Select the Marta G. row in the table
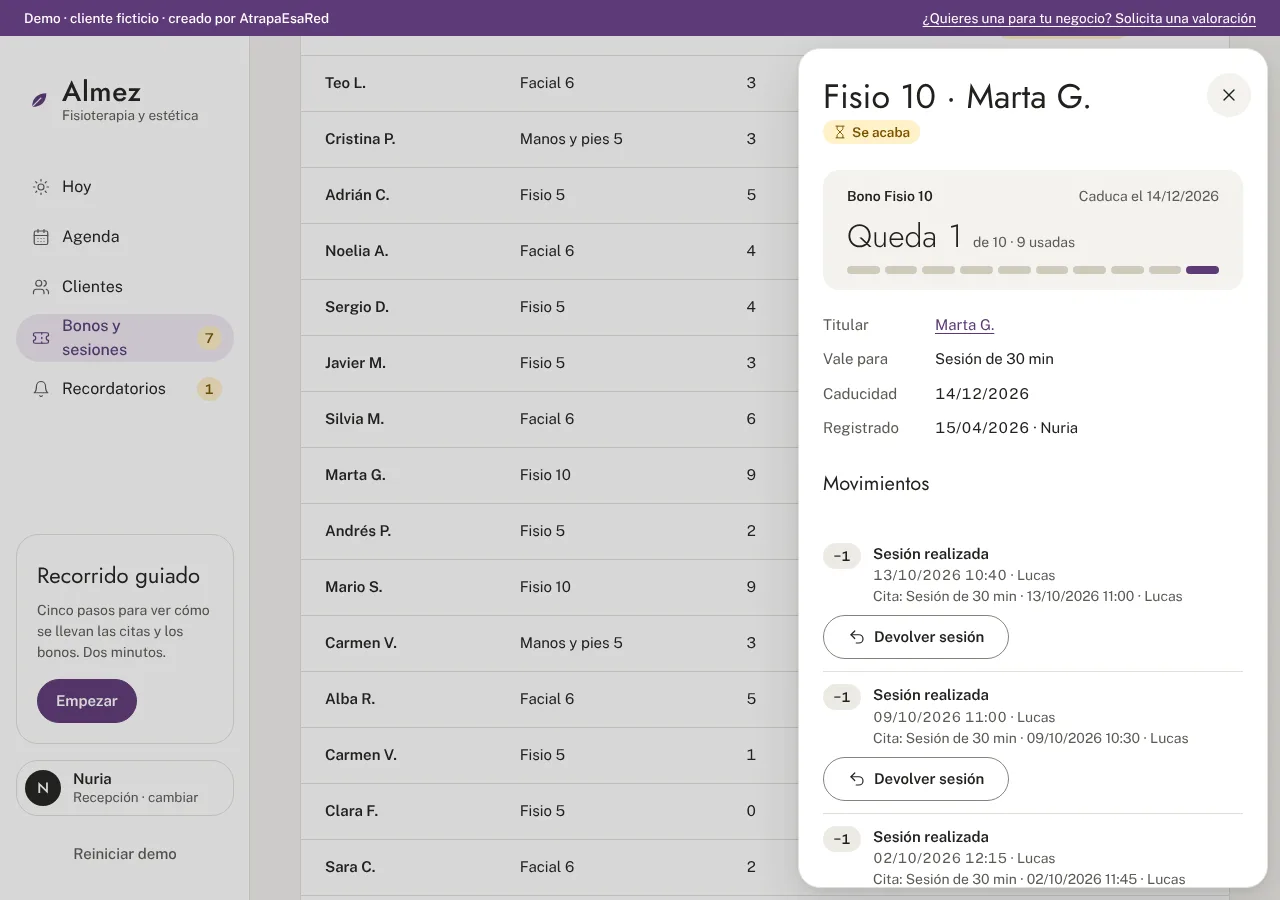Image resolution: width=1280 pixels, height=900 pixels. pyautogui.click(x=550, y=475)
